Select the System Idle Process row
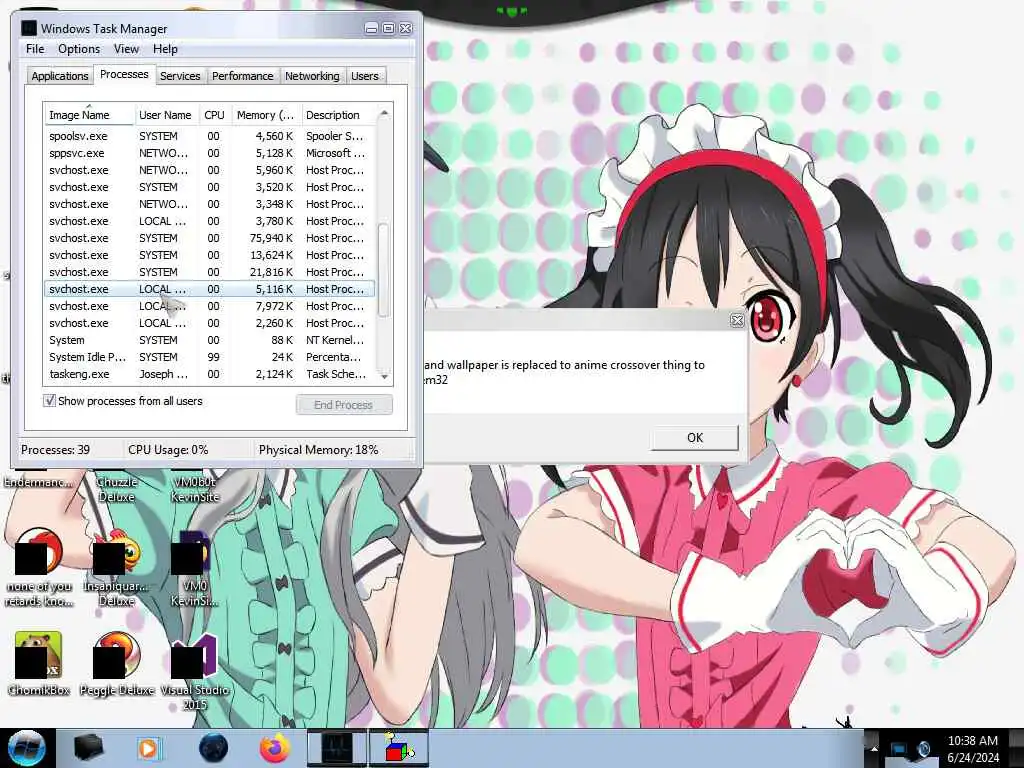This screenshot has height=768, width=1024. click(209, 357)
